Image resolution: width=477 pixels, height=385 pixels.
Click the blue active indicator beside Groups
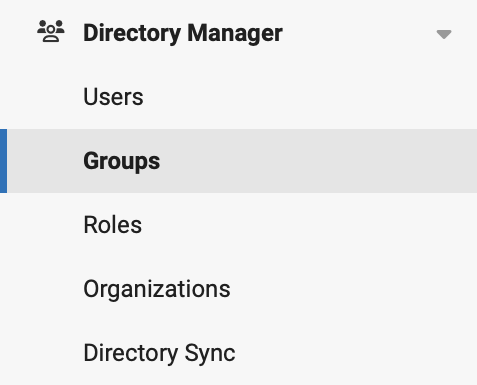(3, 161)
